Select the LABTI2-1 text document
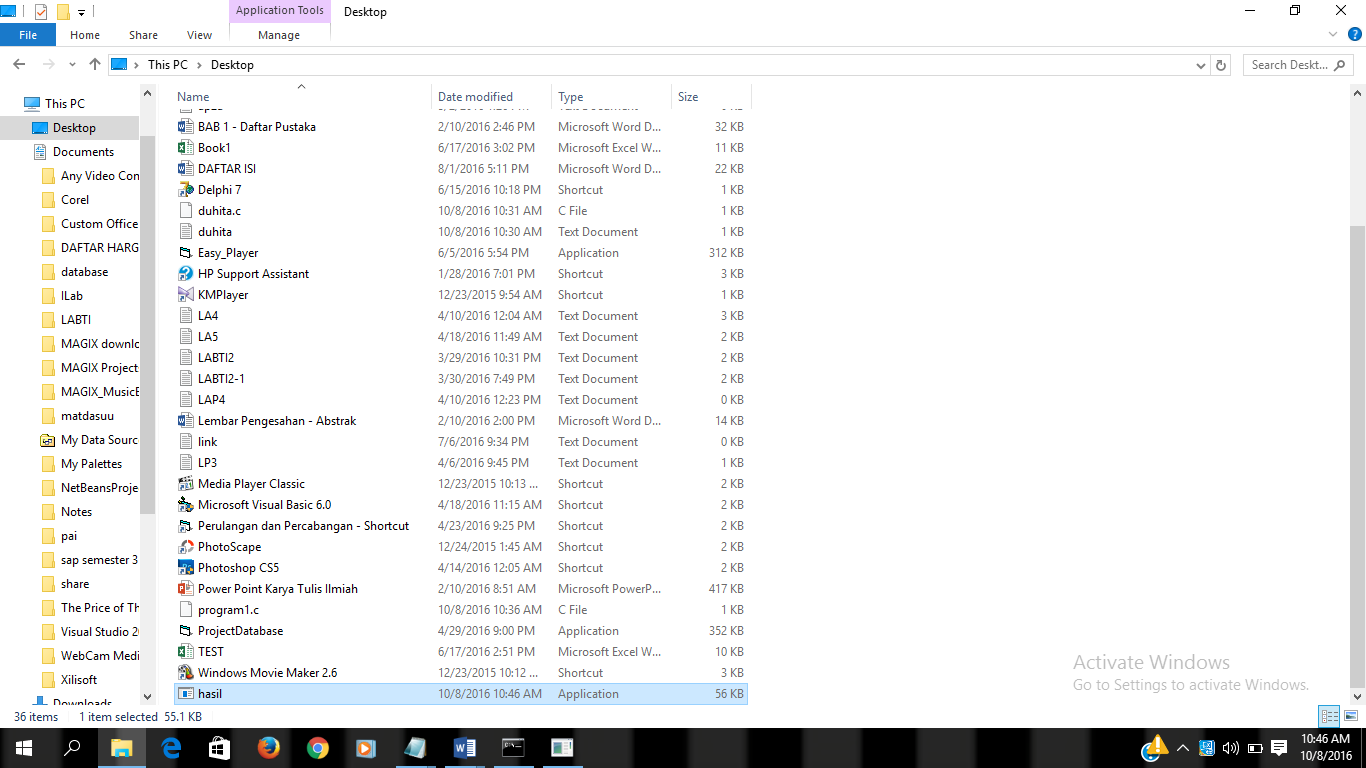Screen dimensions: 1366x768 (221, 379)
